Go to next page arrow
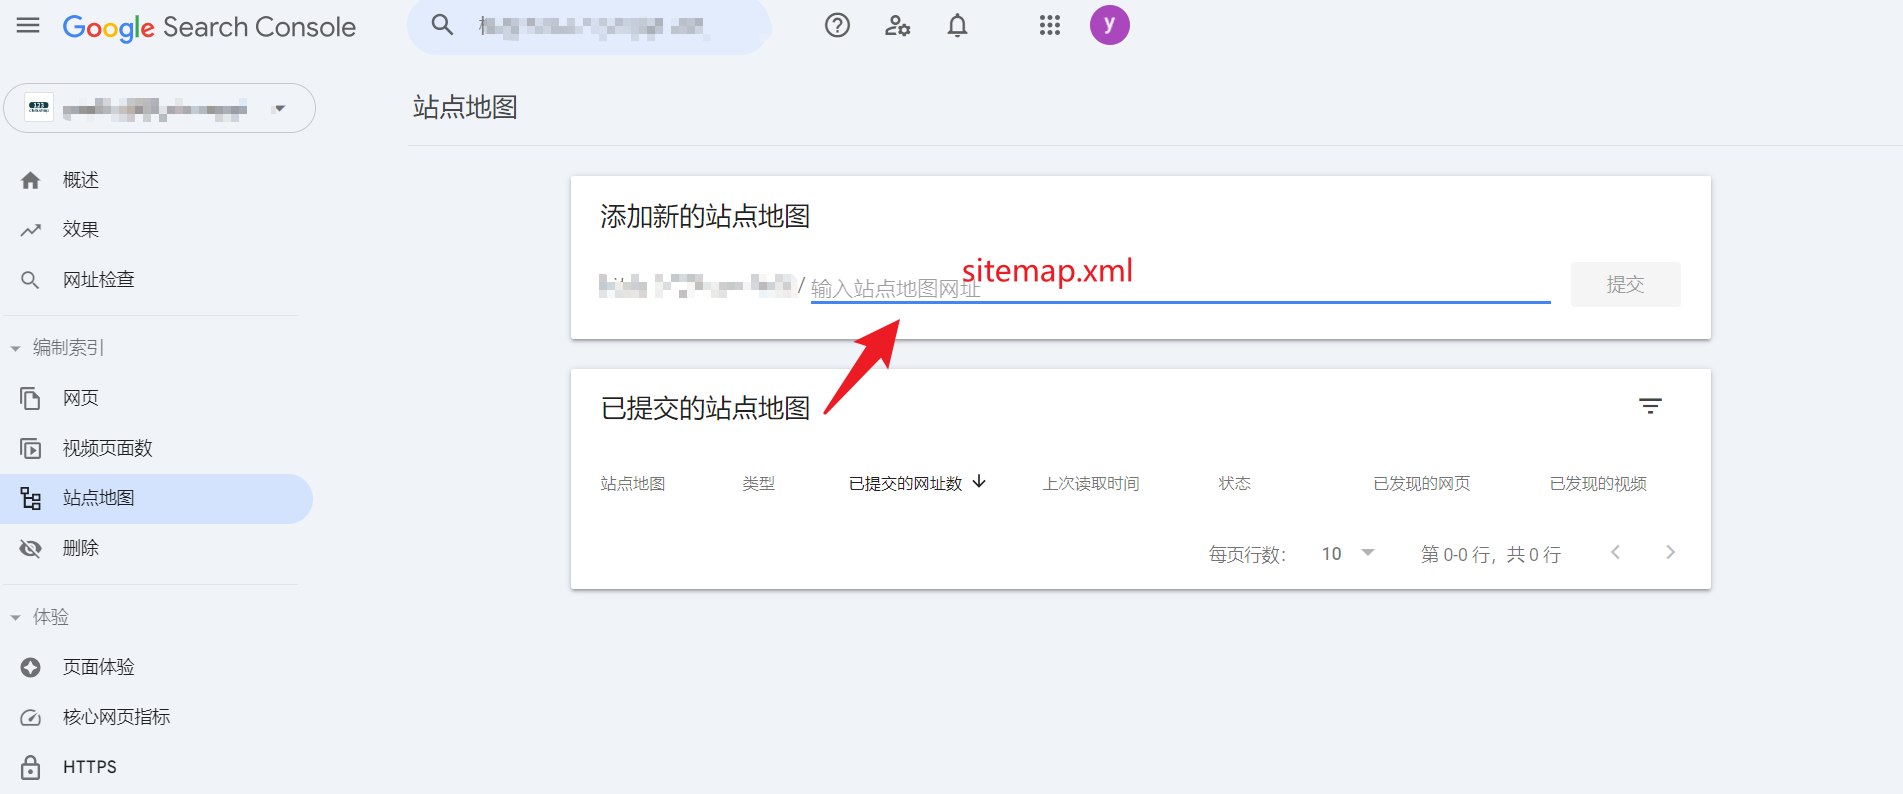 (x=1670, y=553)
